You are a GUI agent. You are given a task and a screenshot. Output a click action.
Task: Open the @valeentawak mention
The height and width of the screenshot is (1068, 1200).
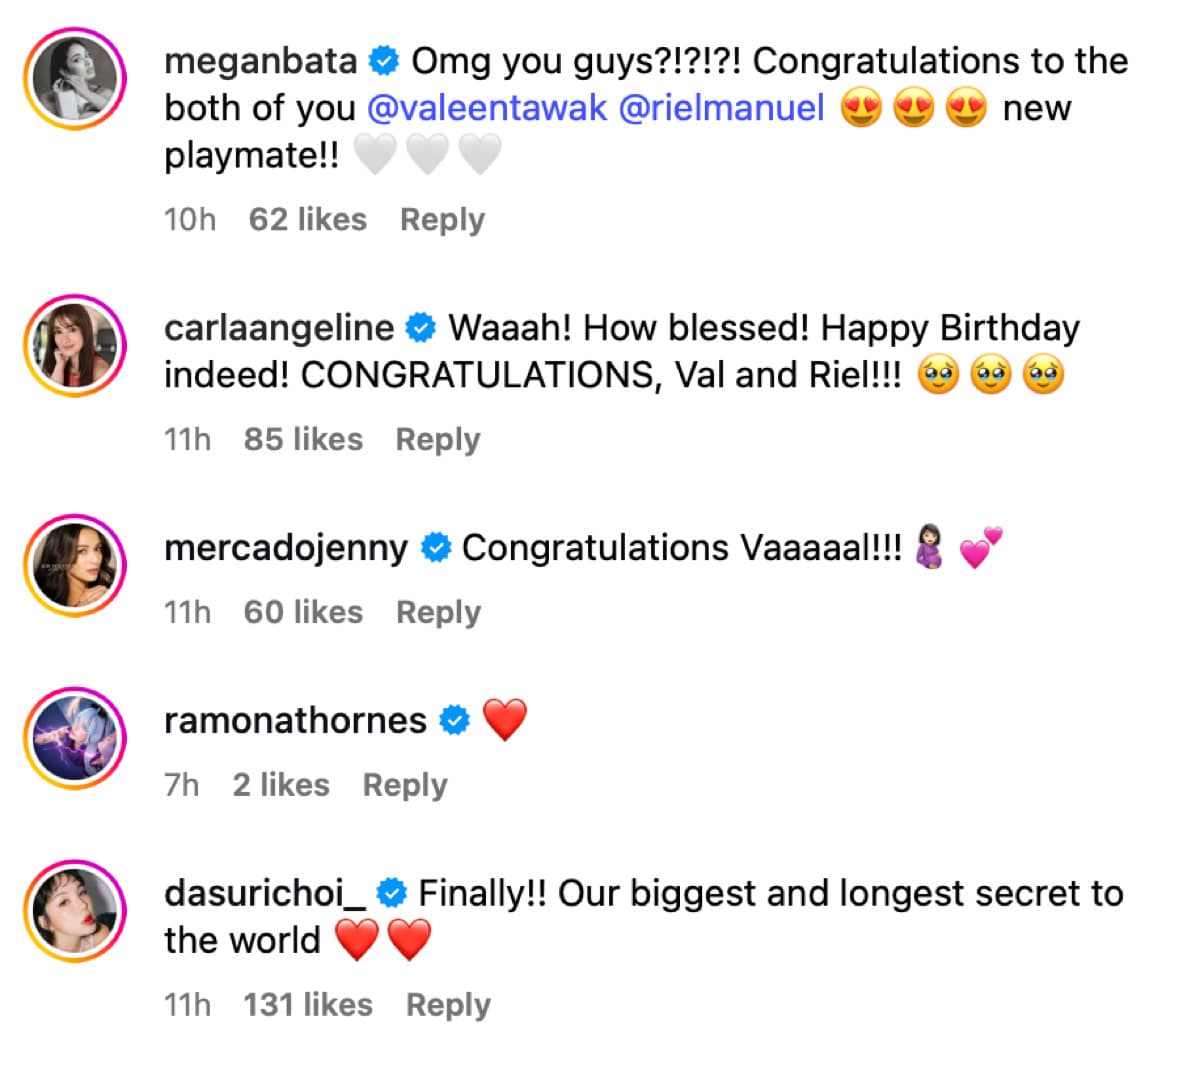tap(487, 108)
